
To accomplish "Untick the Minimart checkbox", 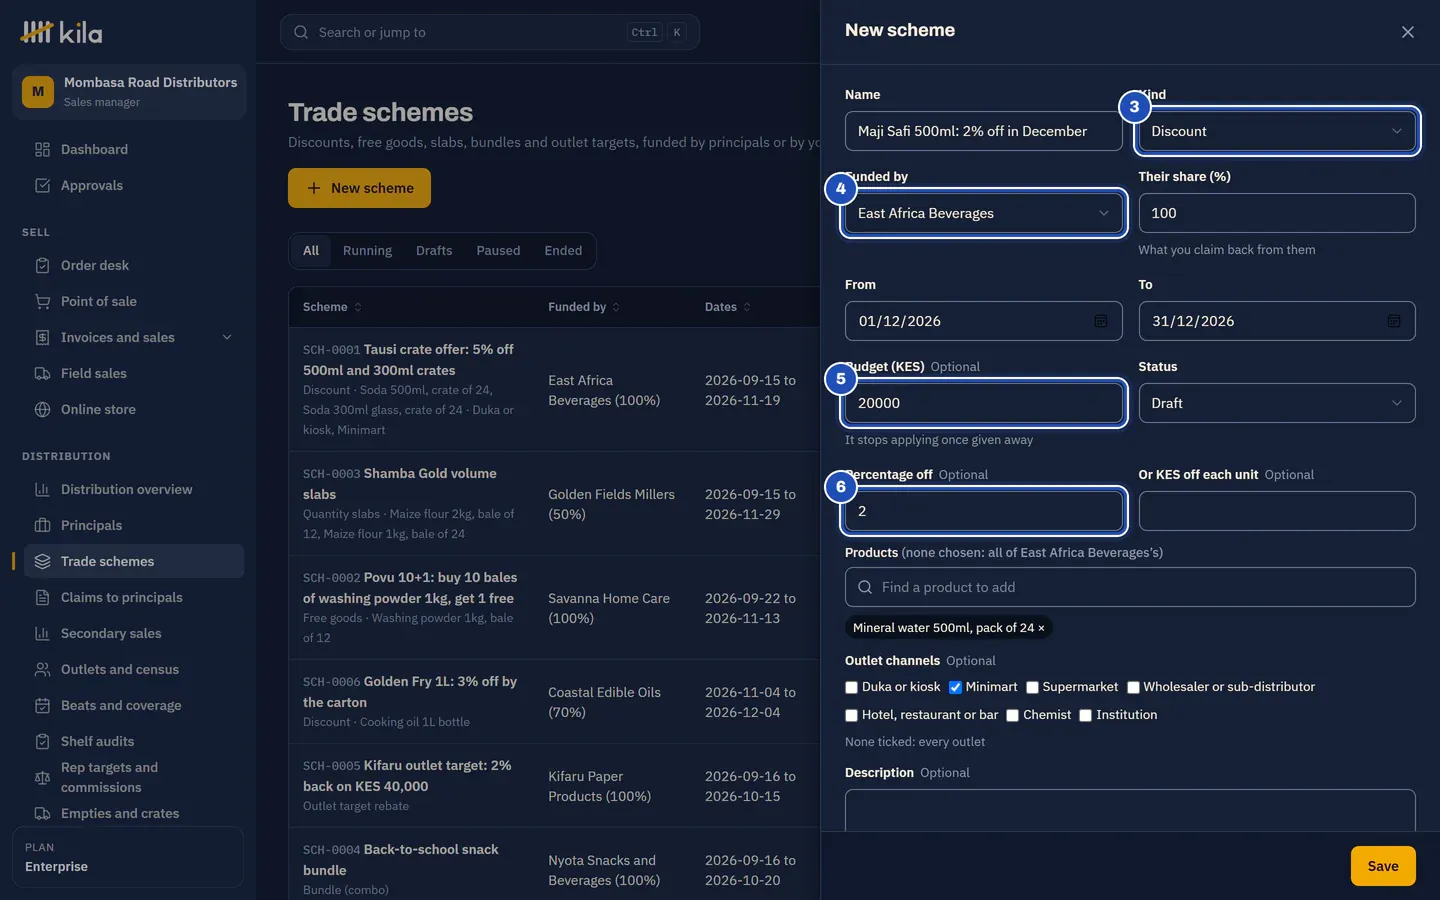I will 955,687.
